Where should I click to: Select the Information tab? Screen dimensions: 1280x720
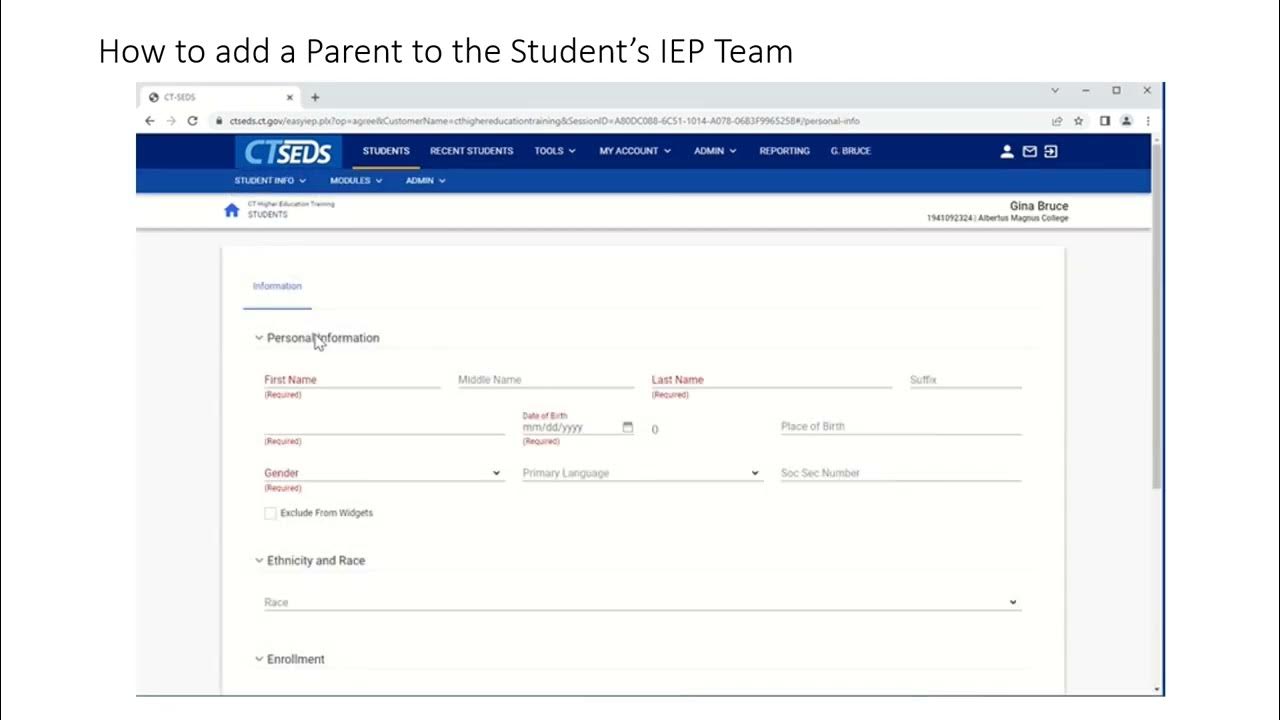coord(277,286)
